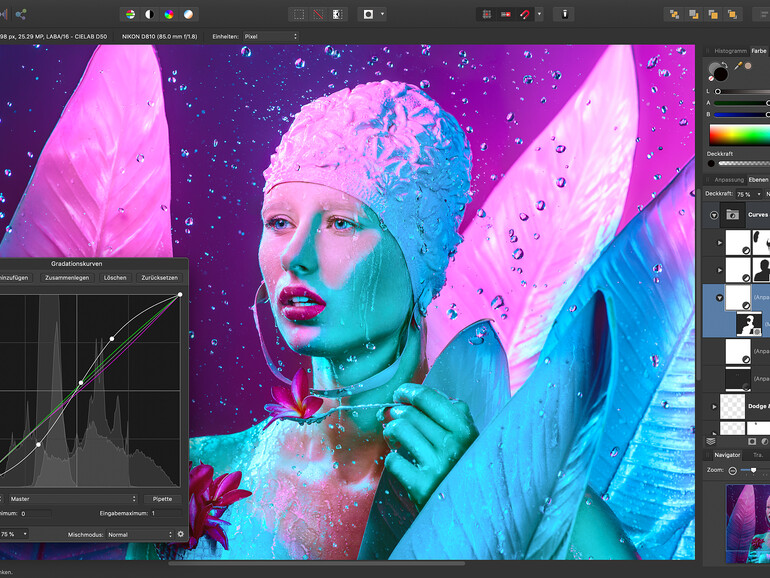
Task: Open the Master channel dropdown
Action: pos(70,498)
